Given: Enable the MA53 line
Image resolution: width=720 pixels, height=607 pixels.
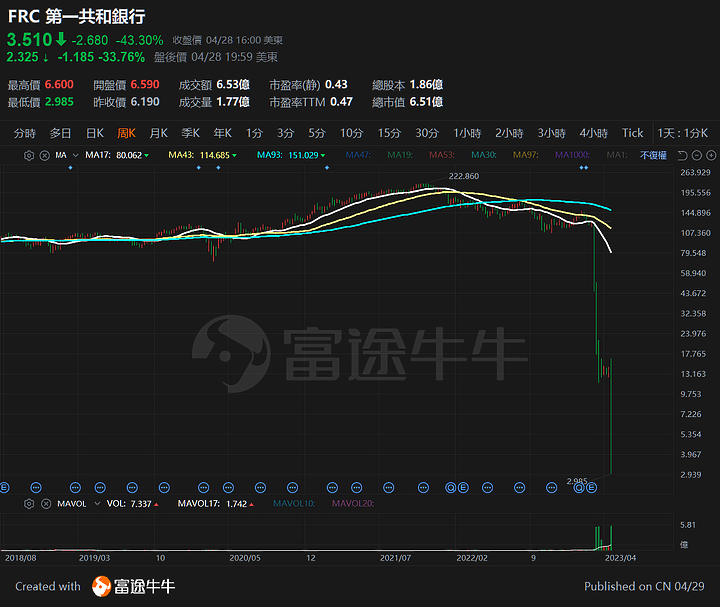Looking at the screenshot, I should [441, 155].
